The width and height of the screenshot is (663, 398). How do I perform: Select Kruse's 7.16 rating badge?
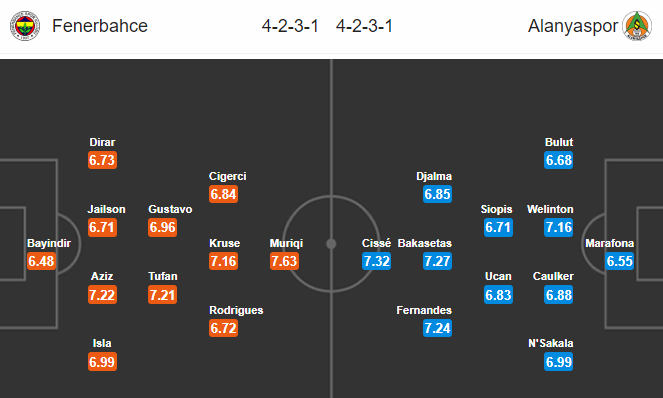click(223, 261)
